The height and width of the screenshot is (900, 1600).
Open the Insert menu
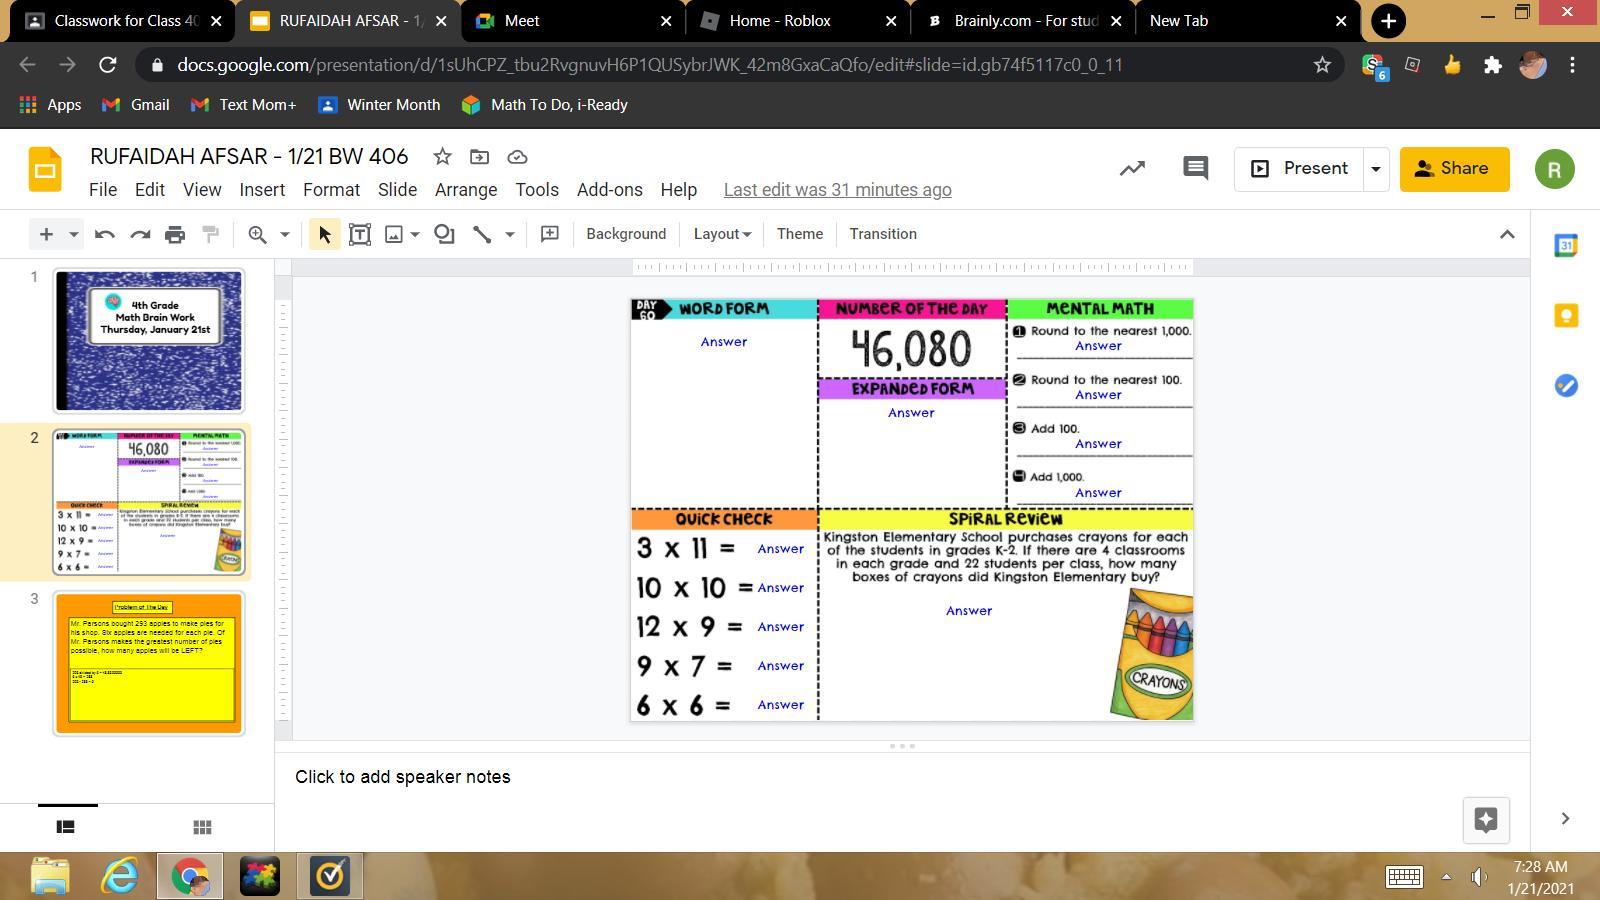pos(262,190)
